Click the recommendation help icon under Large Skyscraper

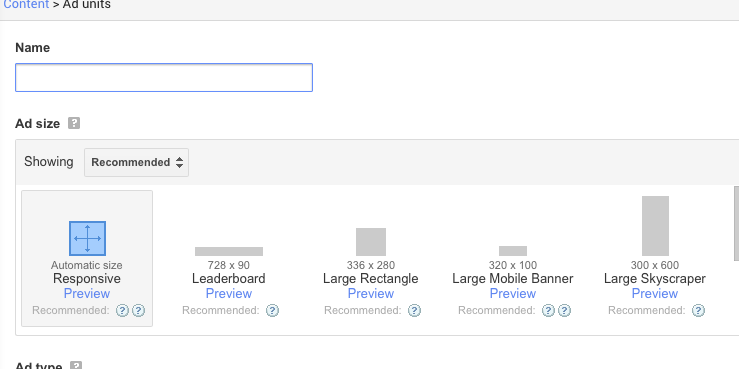pos(698,311)
